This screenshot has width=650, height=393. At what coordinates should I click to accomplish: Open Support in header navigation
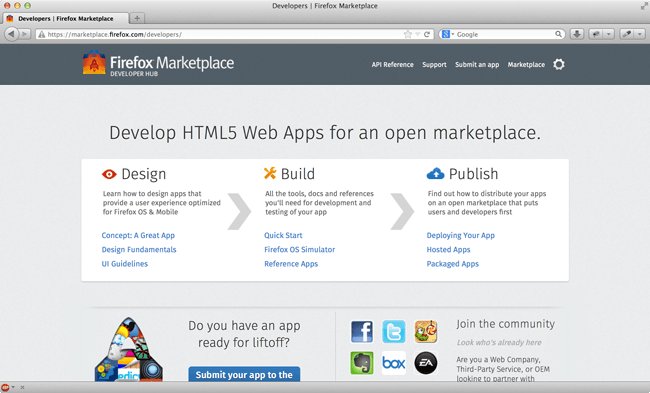(x=434, y=65)
